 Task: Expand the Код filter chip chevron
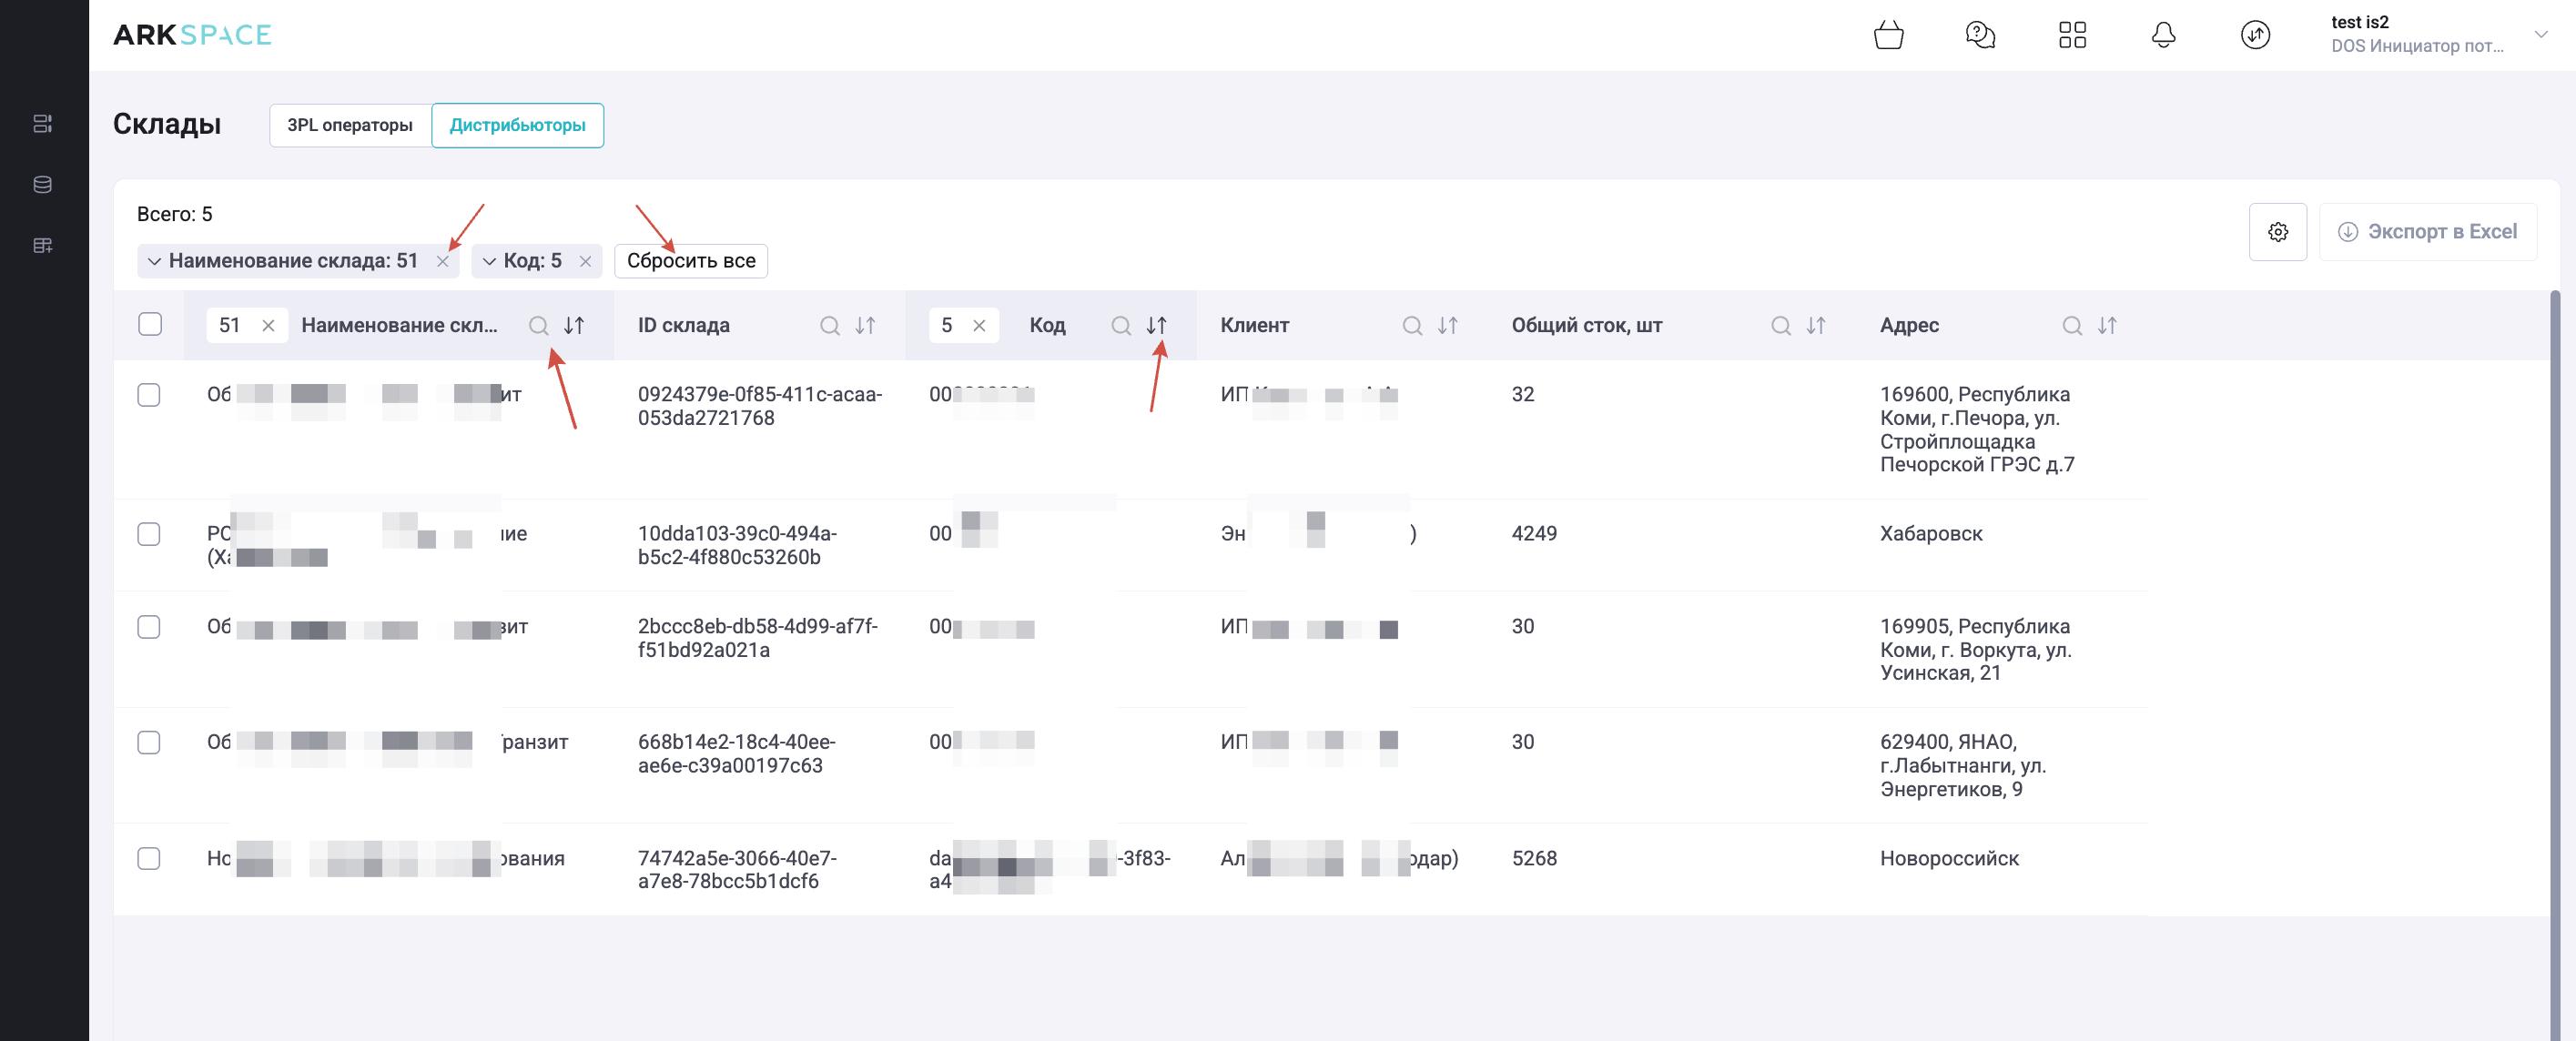(489, 261)
